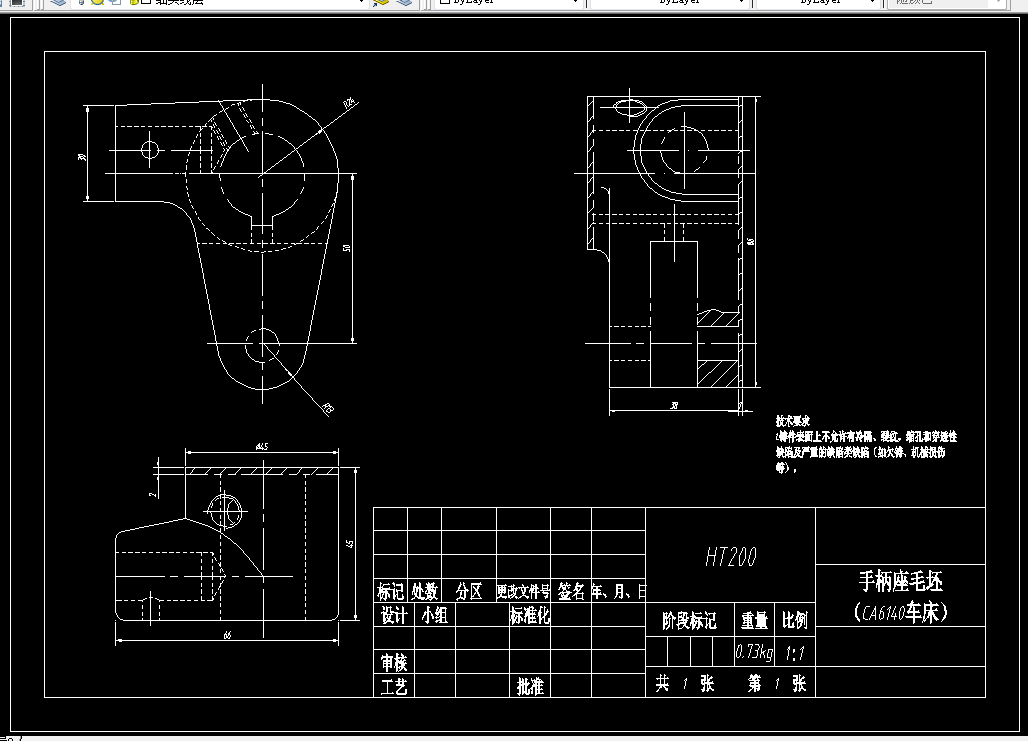Select the 66 width dimension text
Image resolution: width=1028 pixels, height=741 pixels.
pyautogui.click(x=227, y=635)
